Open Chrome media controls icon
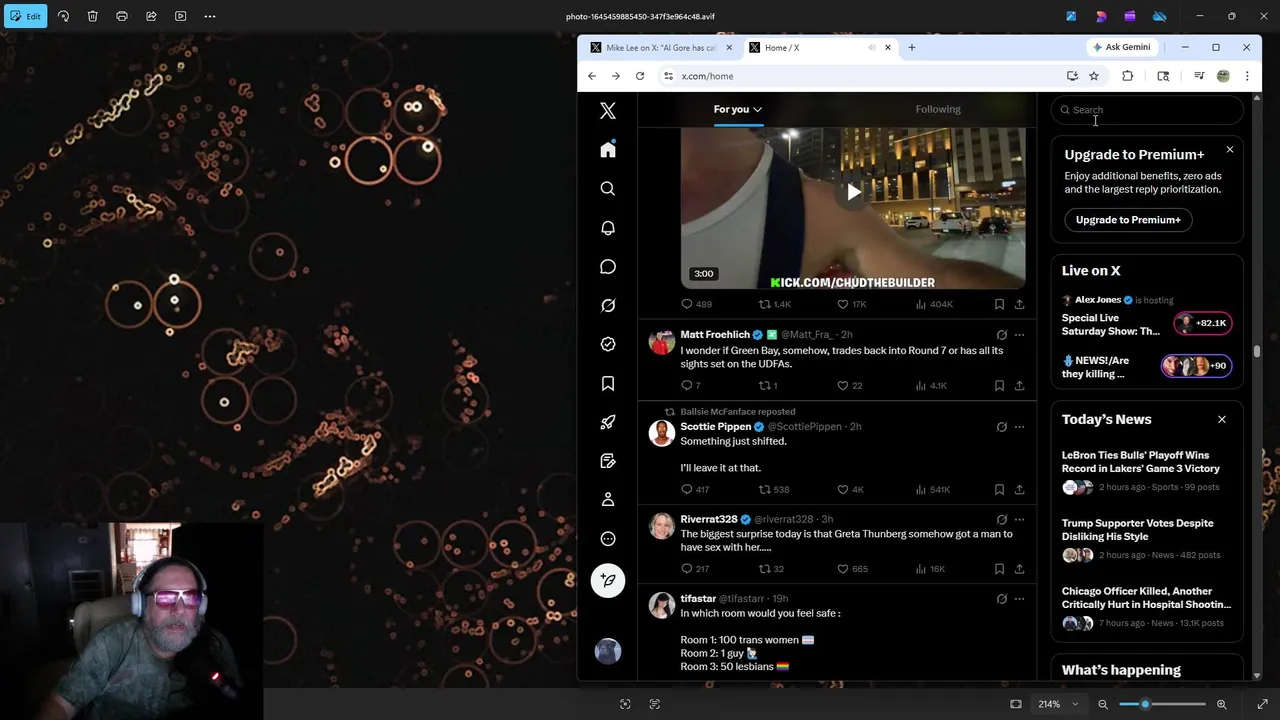 1198,76
